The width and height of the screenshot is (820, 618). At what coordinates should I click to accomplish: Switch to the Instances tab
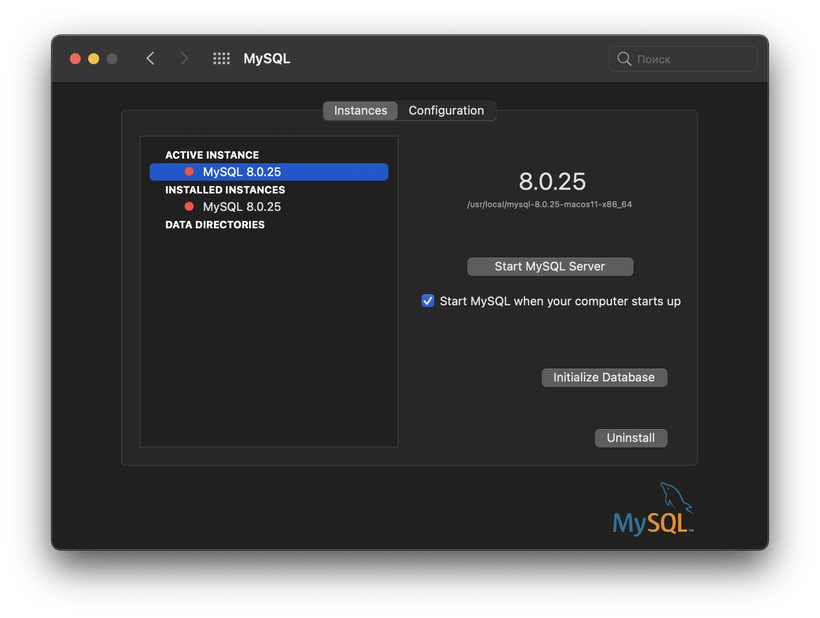360,111
